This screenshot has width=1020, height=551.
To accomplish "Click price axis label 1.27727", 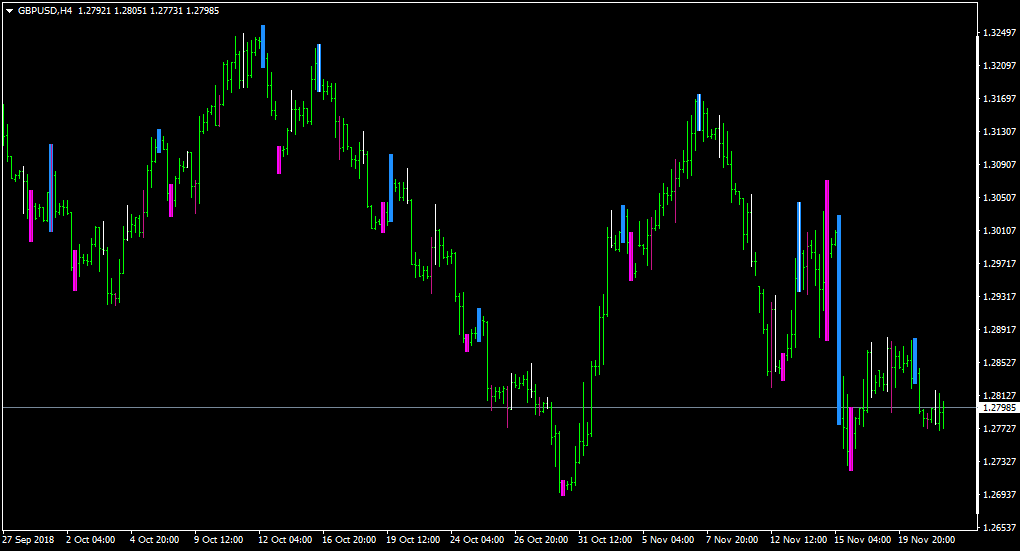I will [x=999, y=429].
